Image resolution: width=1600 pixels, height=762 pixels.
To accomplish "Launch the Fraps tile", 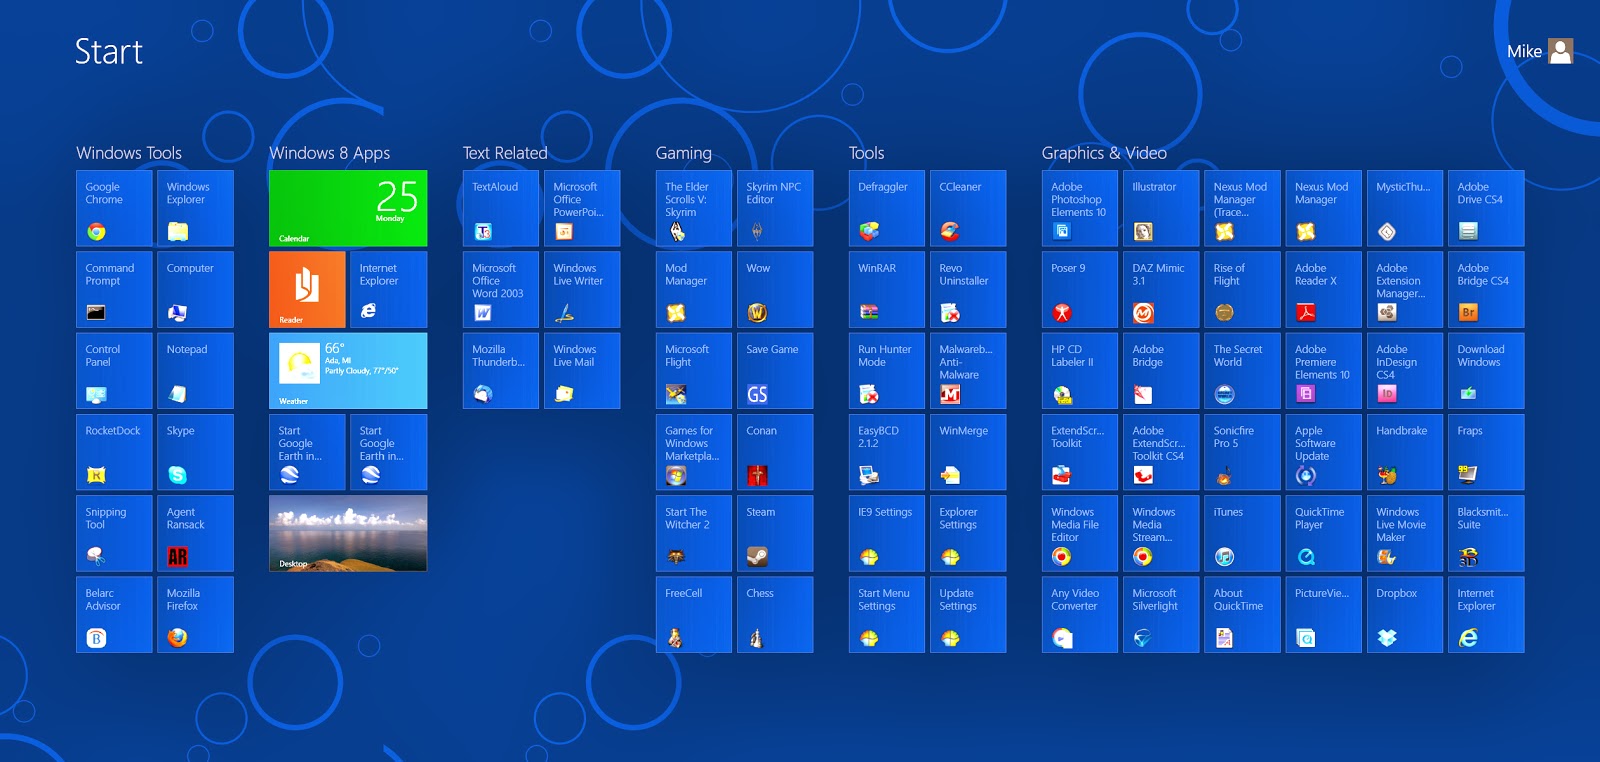I will pos(1486,452).
